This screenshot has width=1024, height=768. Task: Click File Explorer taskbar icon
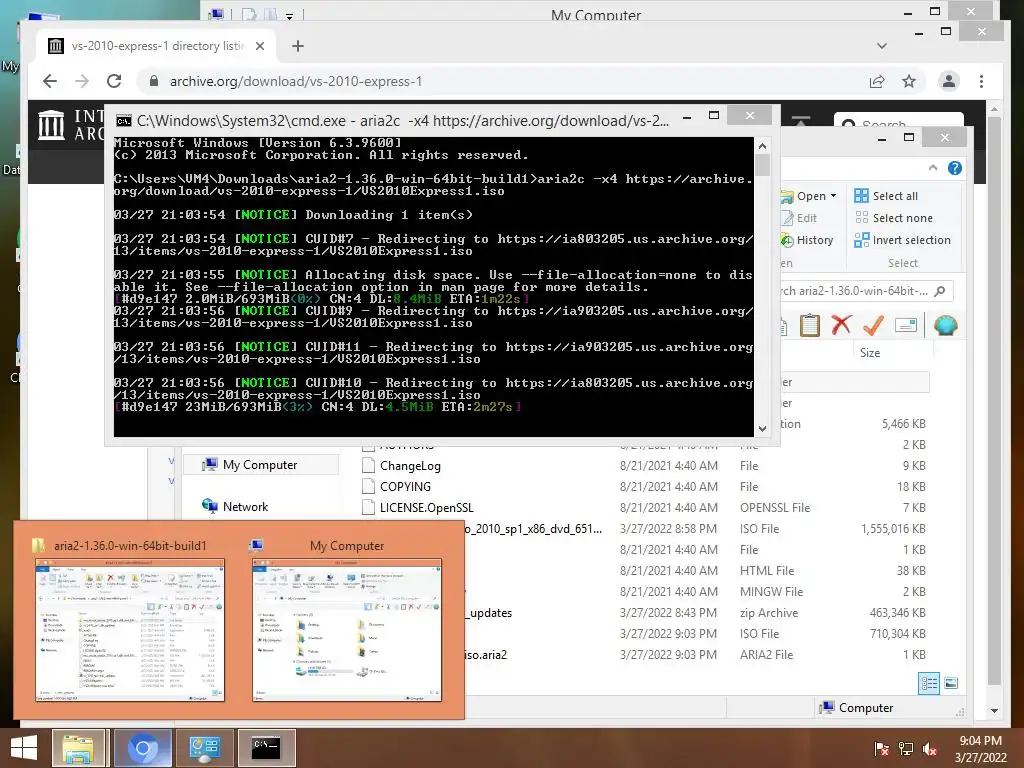[x=78, y=748]
